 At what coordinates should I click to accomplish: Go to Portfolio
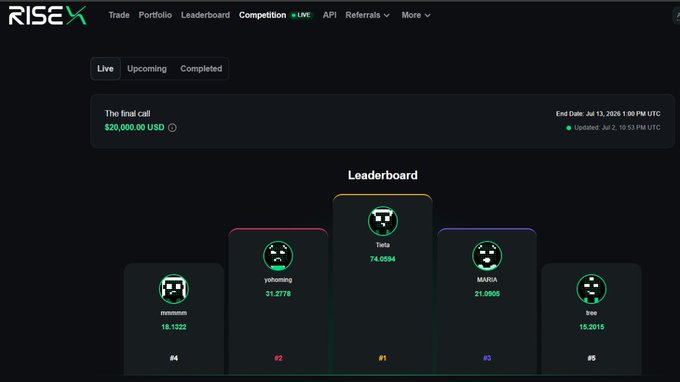click(155, 15)
